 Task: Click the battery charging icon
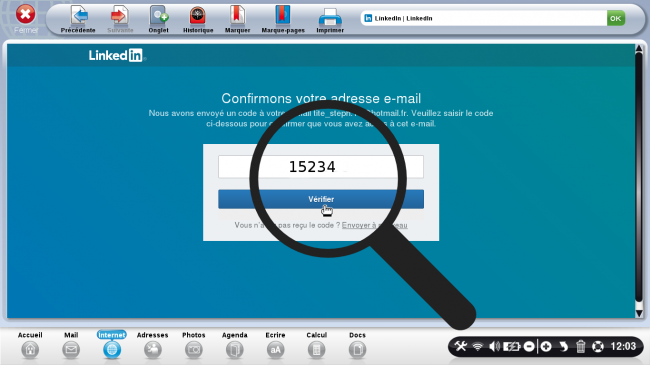coord(511,346)
